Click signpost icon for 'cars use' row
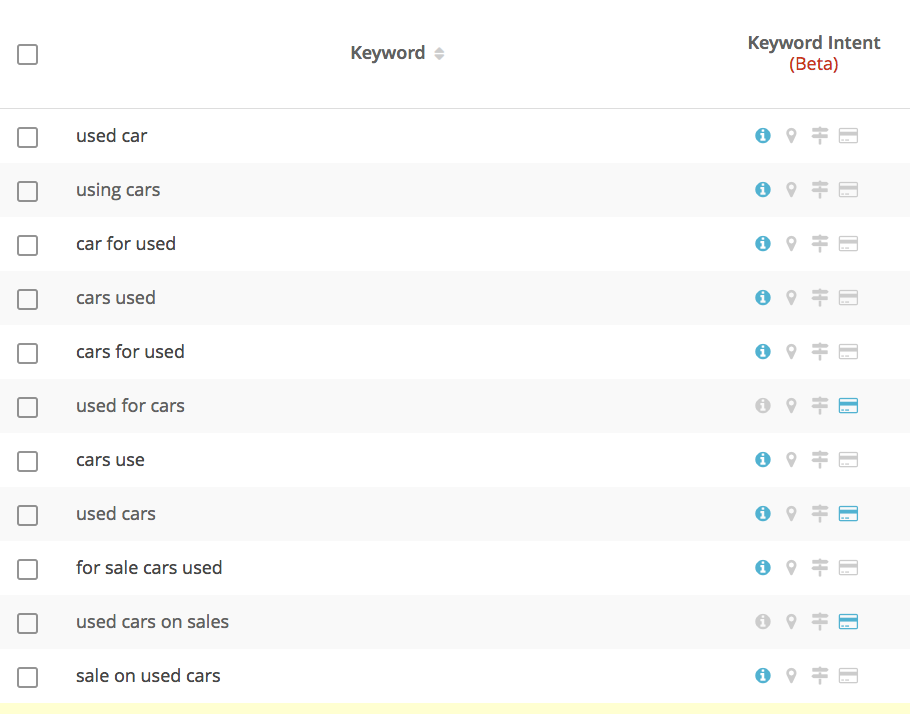This screenshot has height=714, width=910. click(x=819, y=460)
